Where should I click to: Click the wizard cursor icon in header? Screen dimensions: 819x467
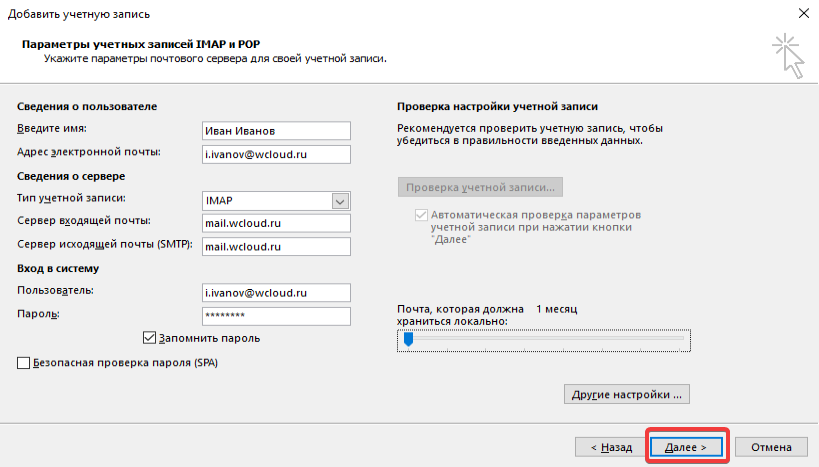(787, 54)
